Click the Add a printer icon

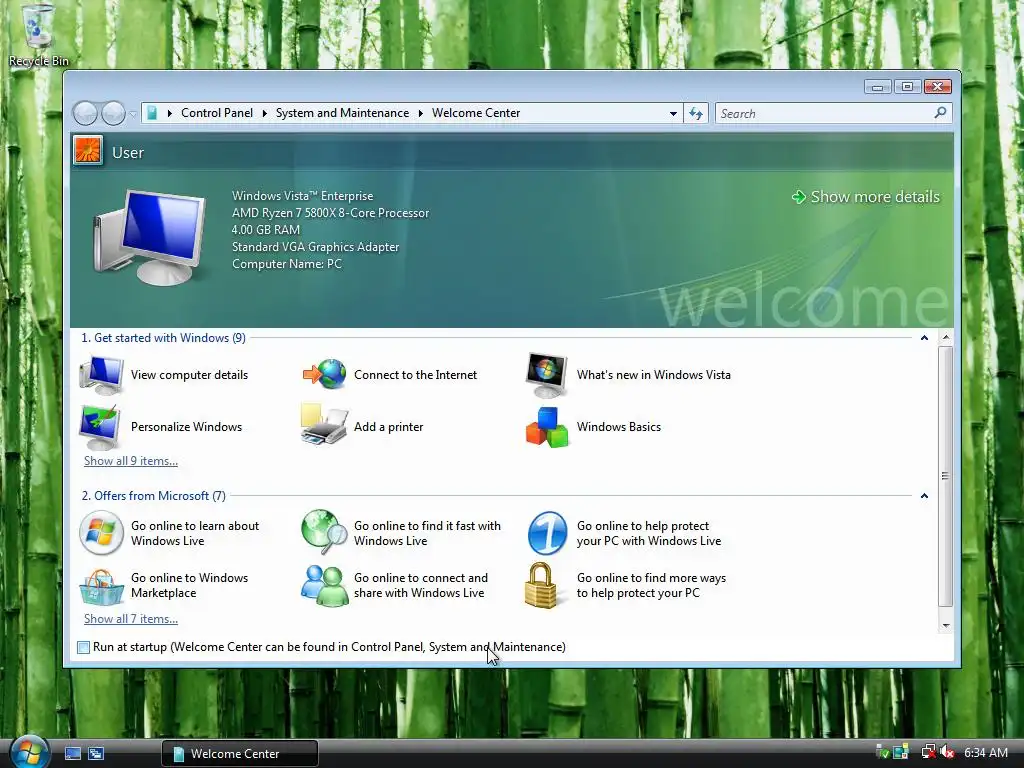point(324,425)
